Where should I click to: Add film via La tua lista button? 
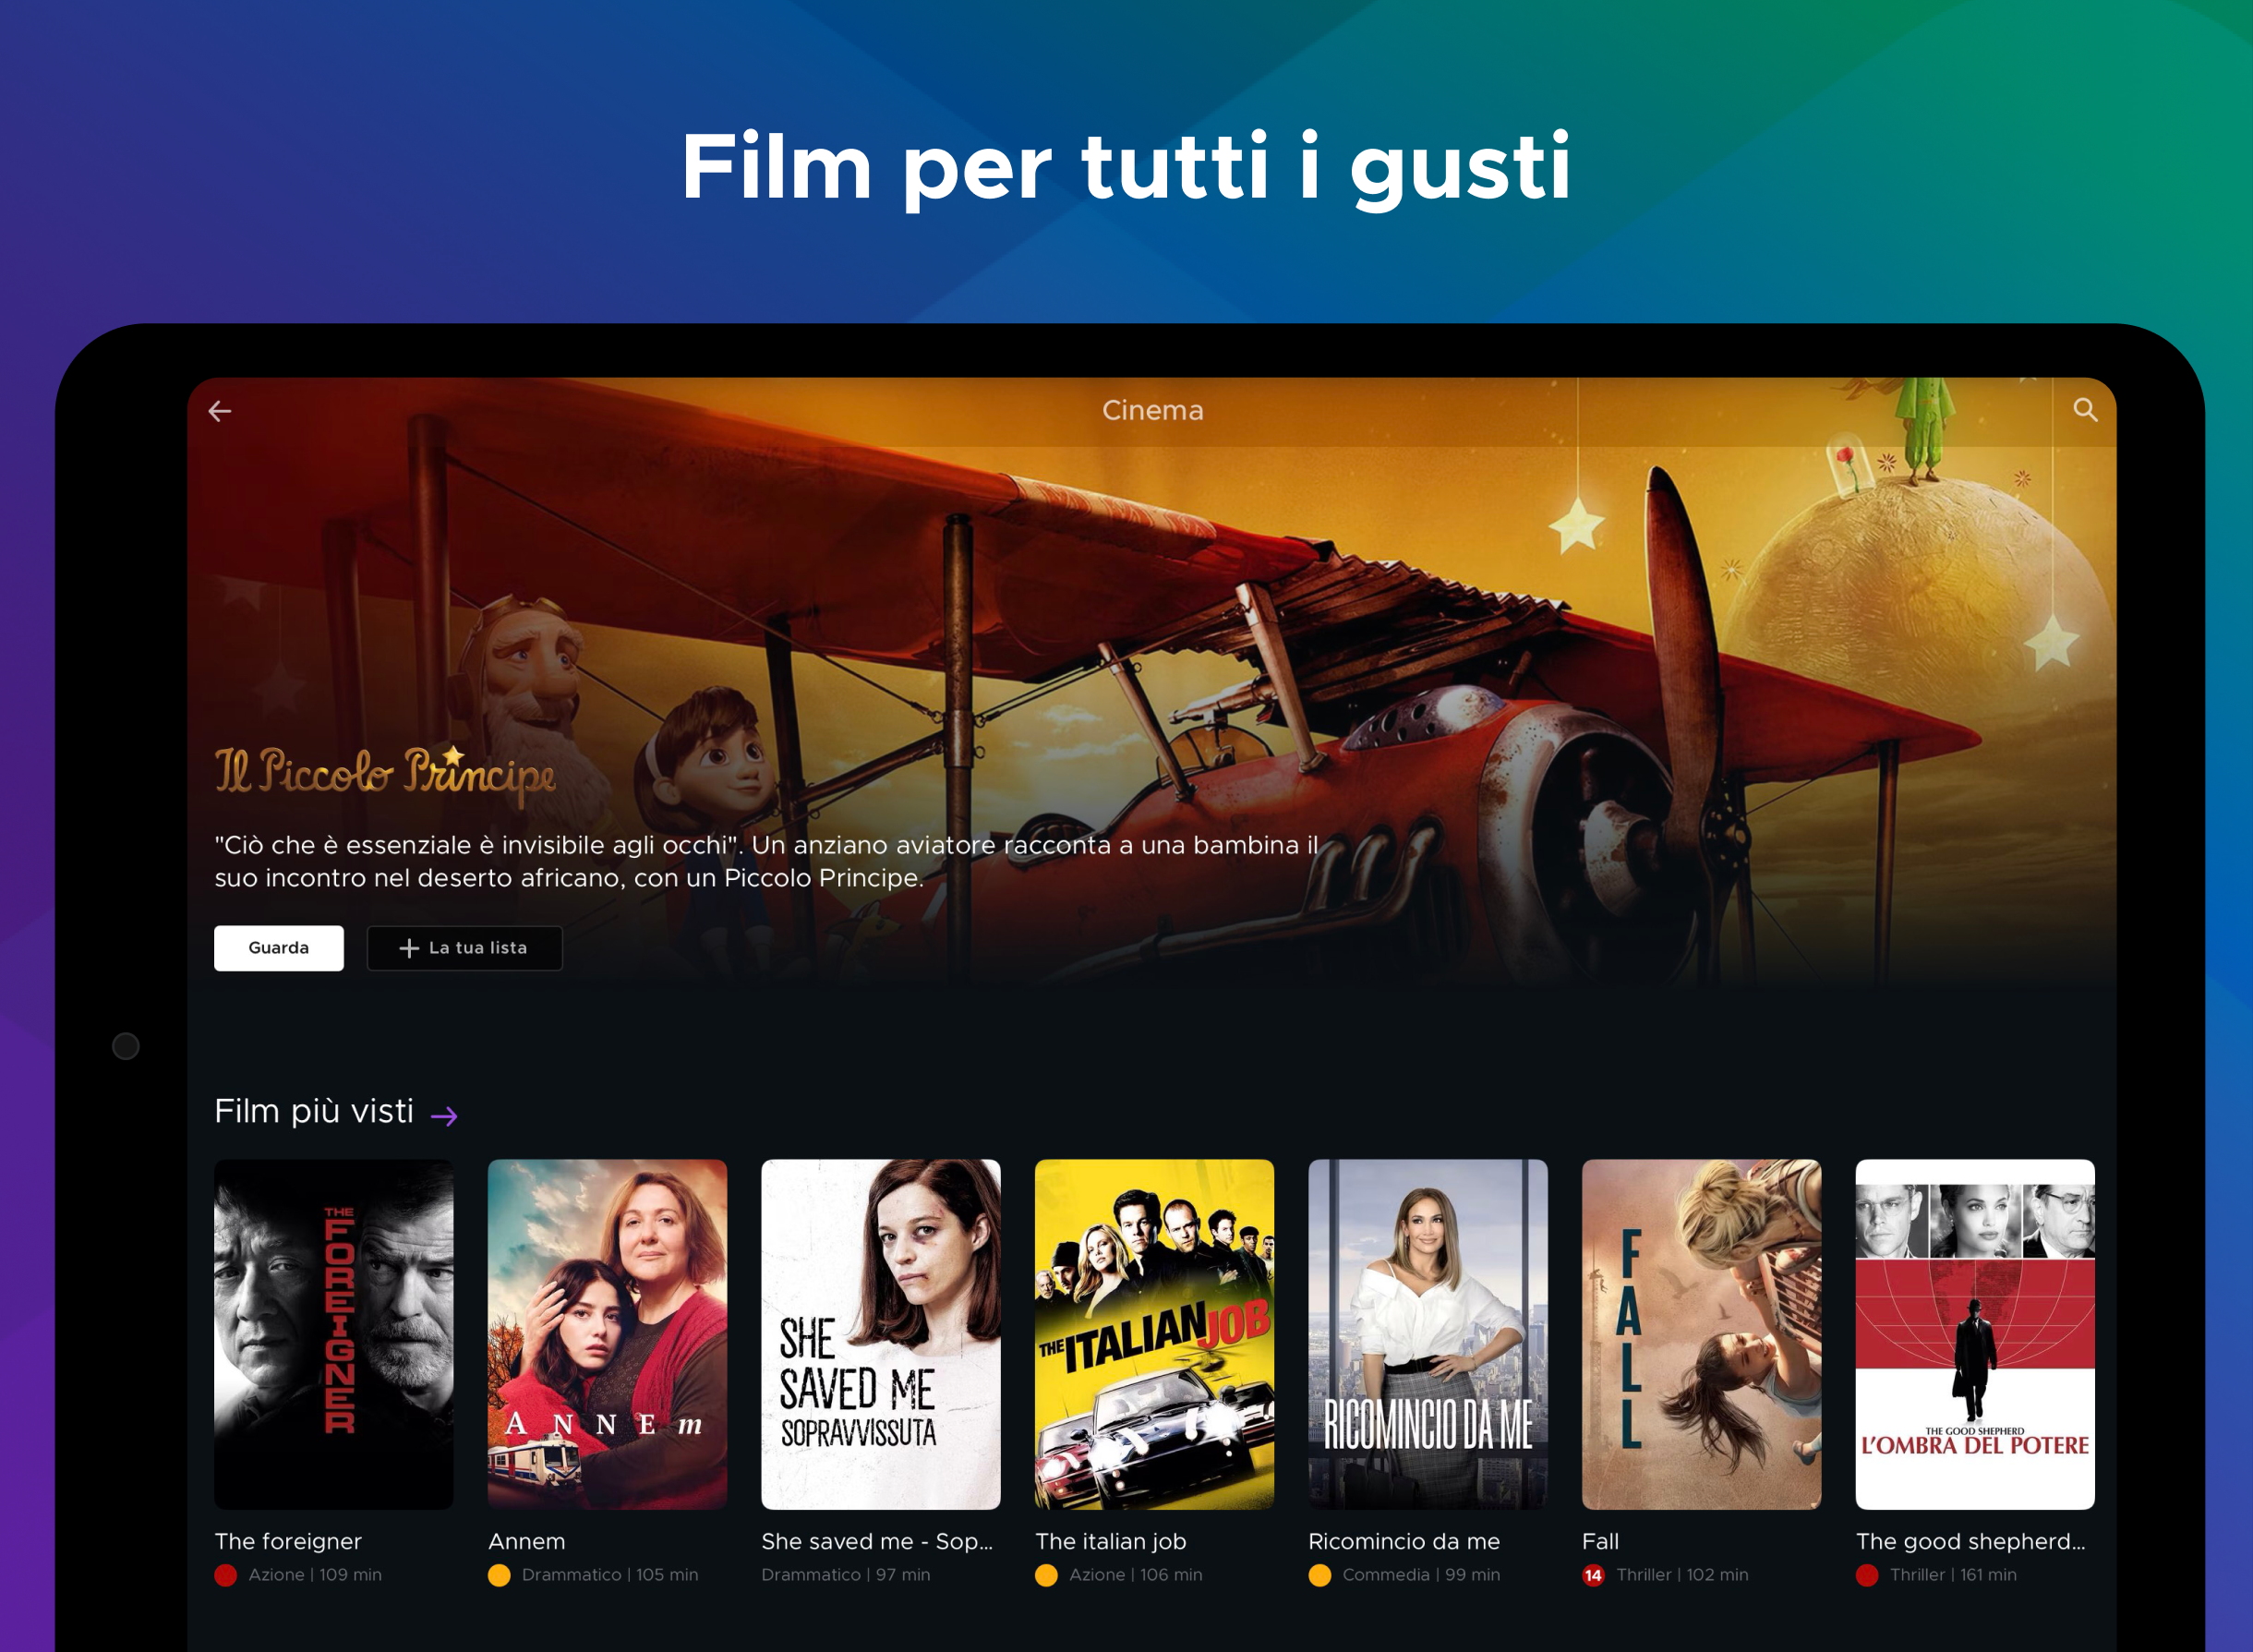(x=465, y=948)
